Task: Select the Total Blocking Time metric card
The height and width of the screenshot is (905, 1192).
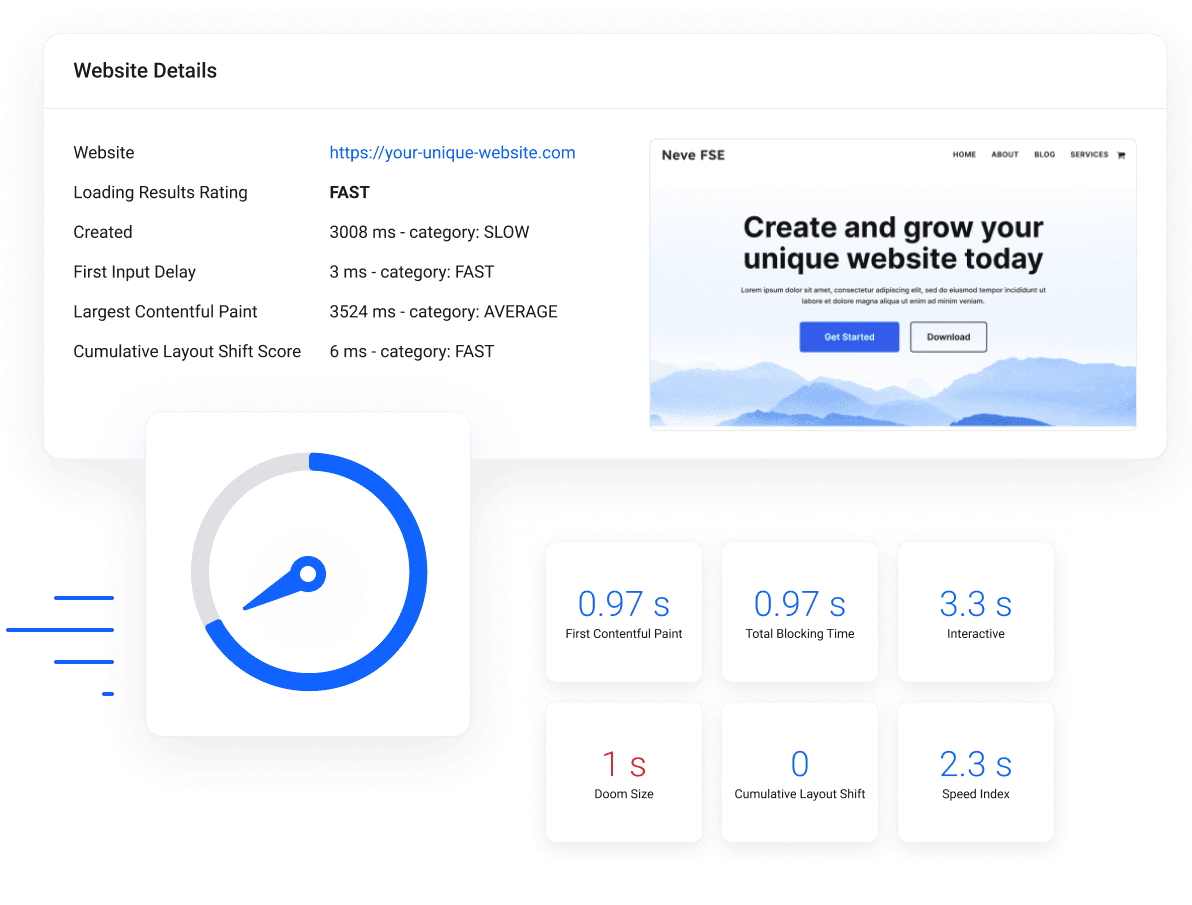Action: (799, 612)
